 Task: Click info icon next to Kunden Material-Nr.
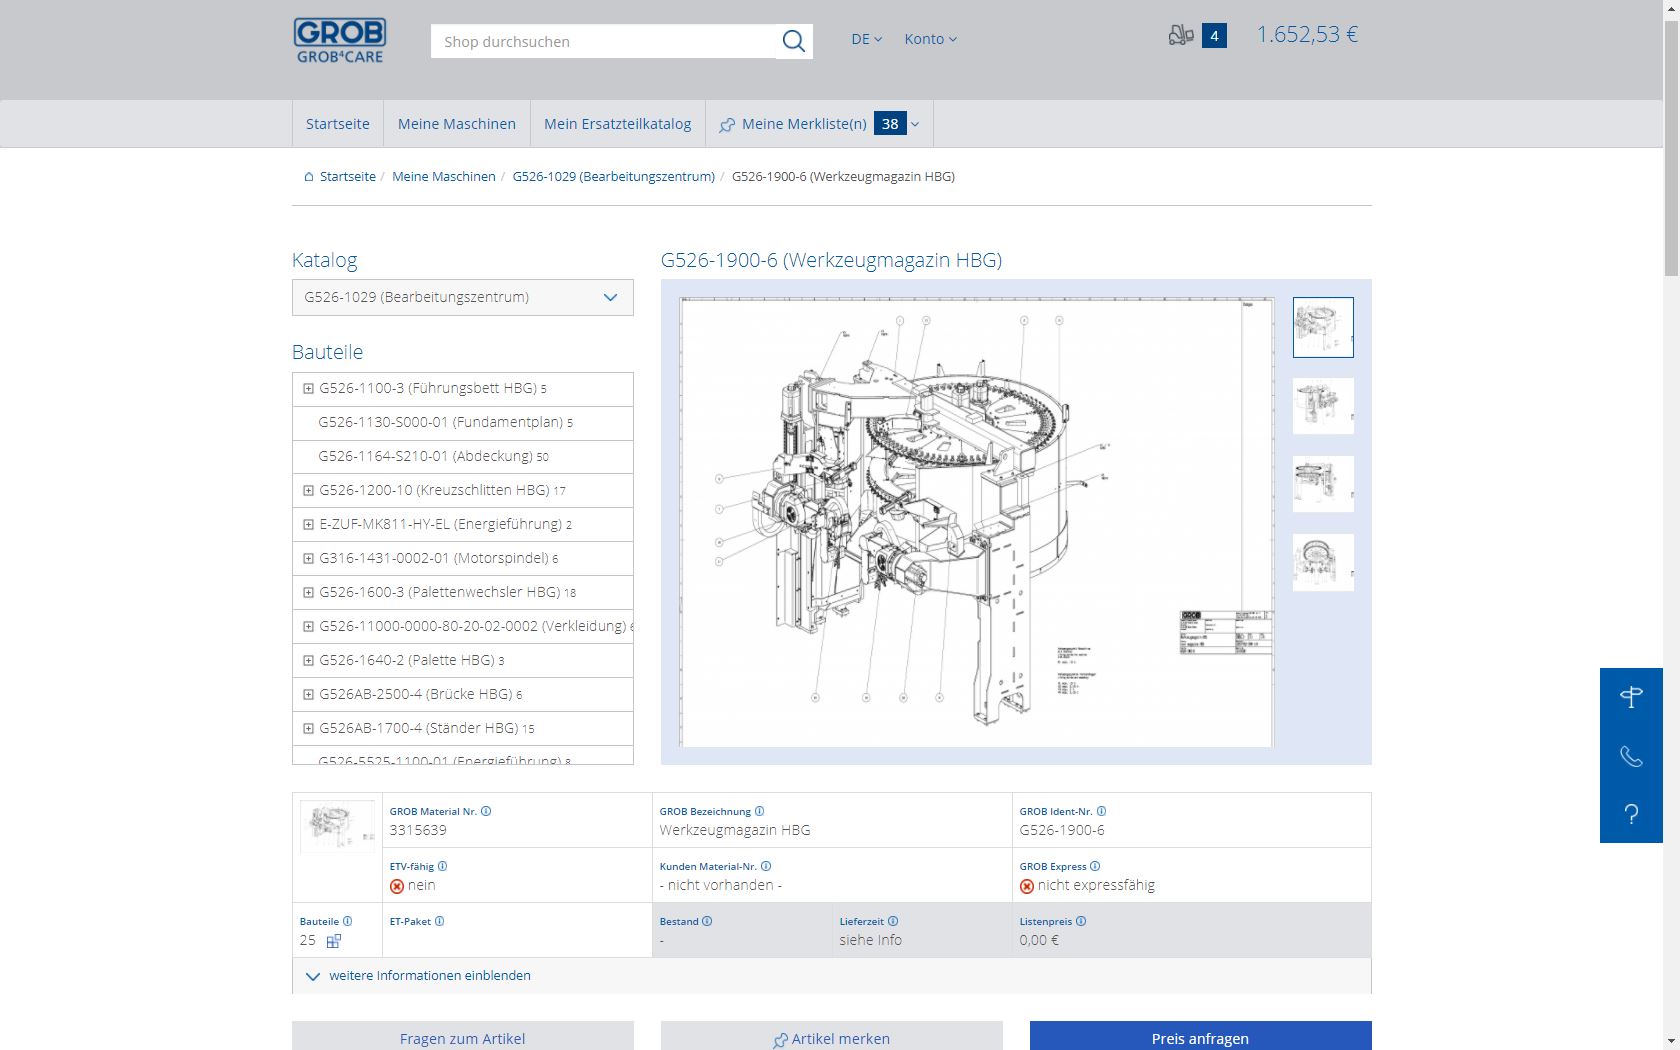tap(766, 866)
